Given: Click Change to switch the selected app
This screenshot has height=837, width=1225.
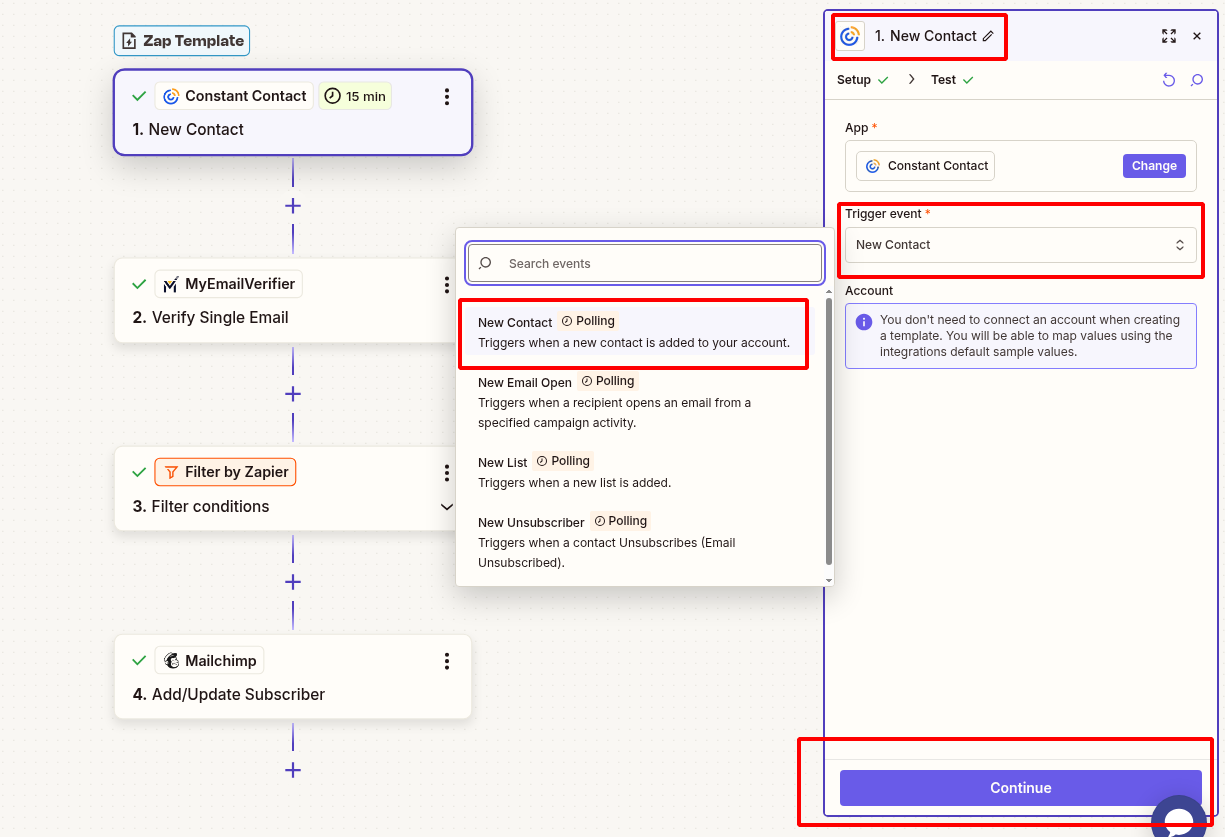Looking at the screenshot, I should point(1154,165).
